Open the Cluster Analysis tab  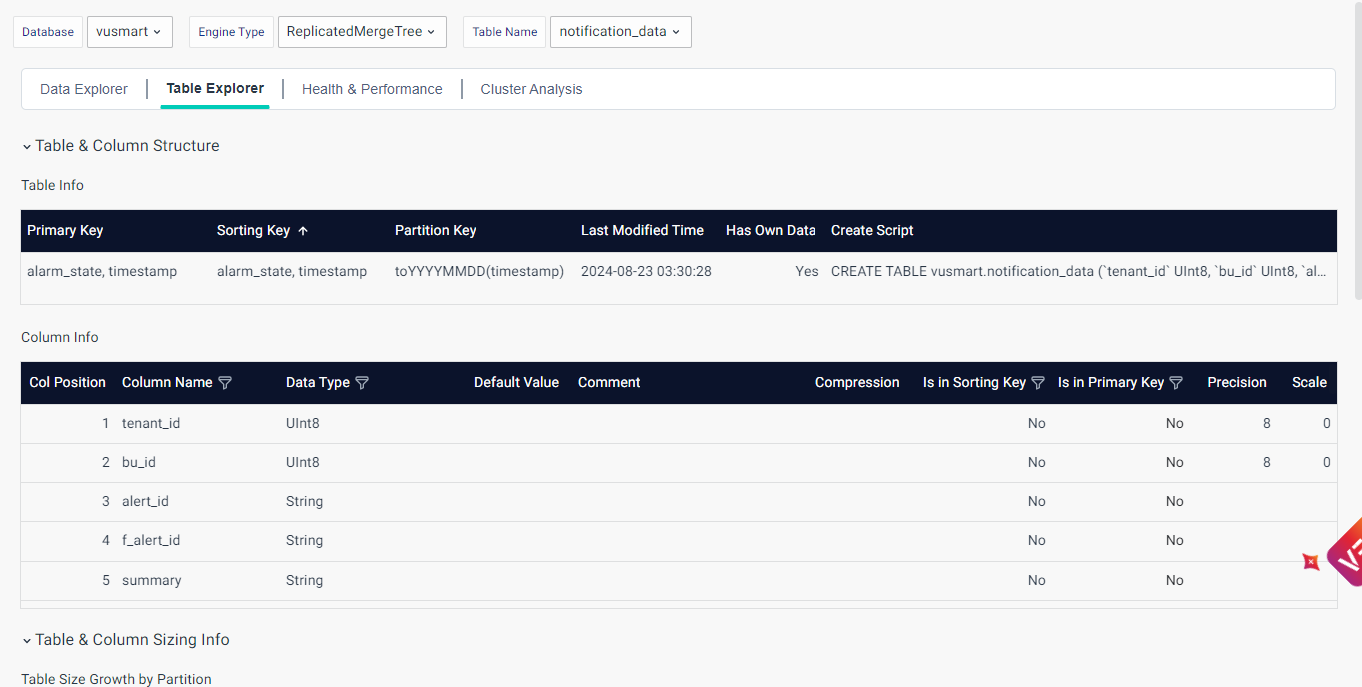(531, 89)
